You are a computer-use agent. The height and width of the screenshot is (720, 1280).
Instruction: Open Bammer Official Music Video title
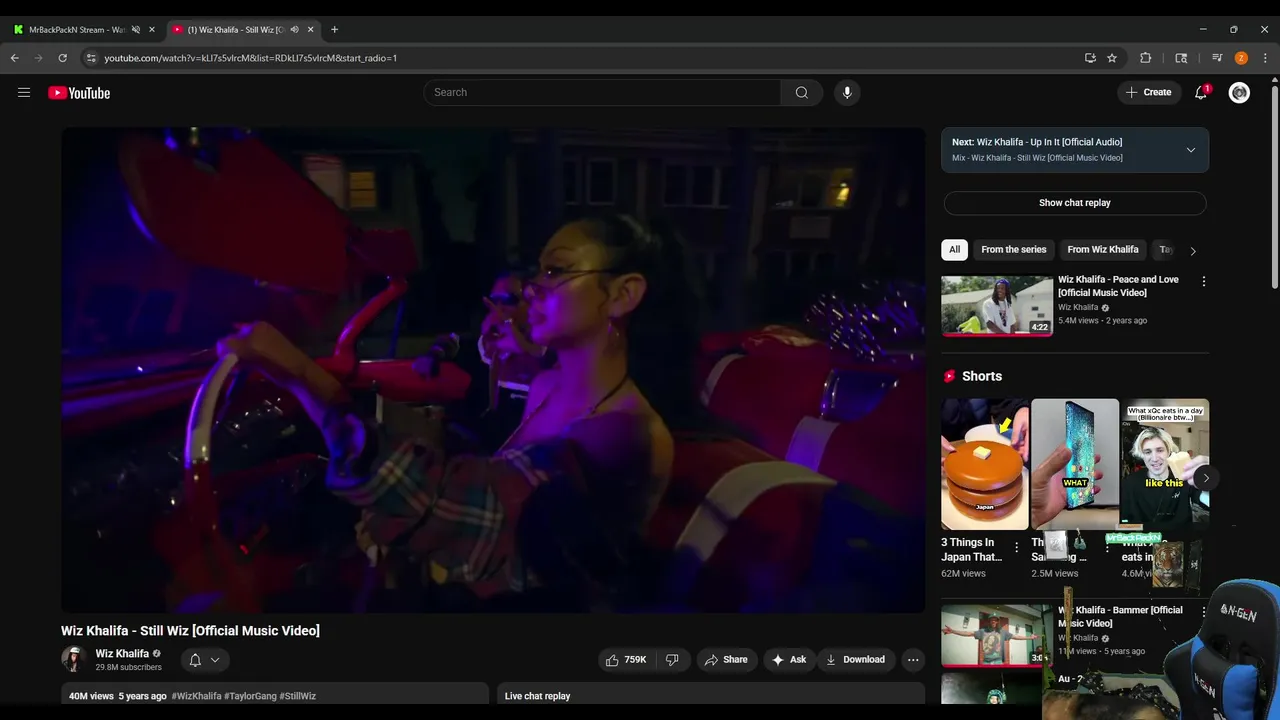1120,616
